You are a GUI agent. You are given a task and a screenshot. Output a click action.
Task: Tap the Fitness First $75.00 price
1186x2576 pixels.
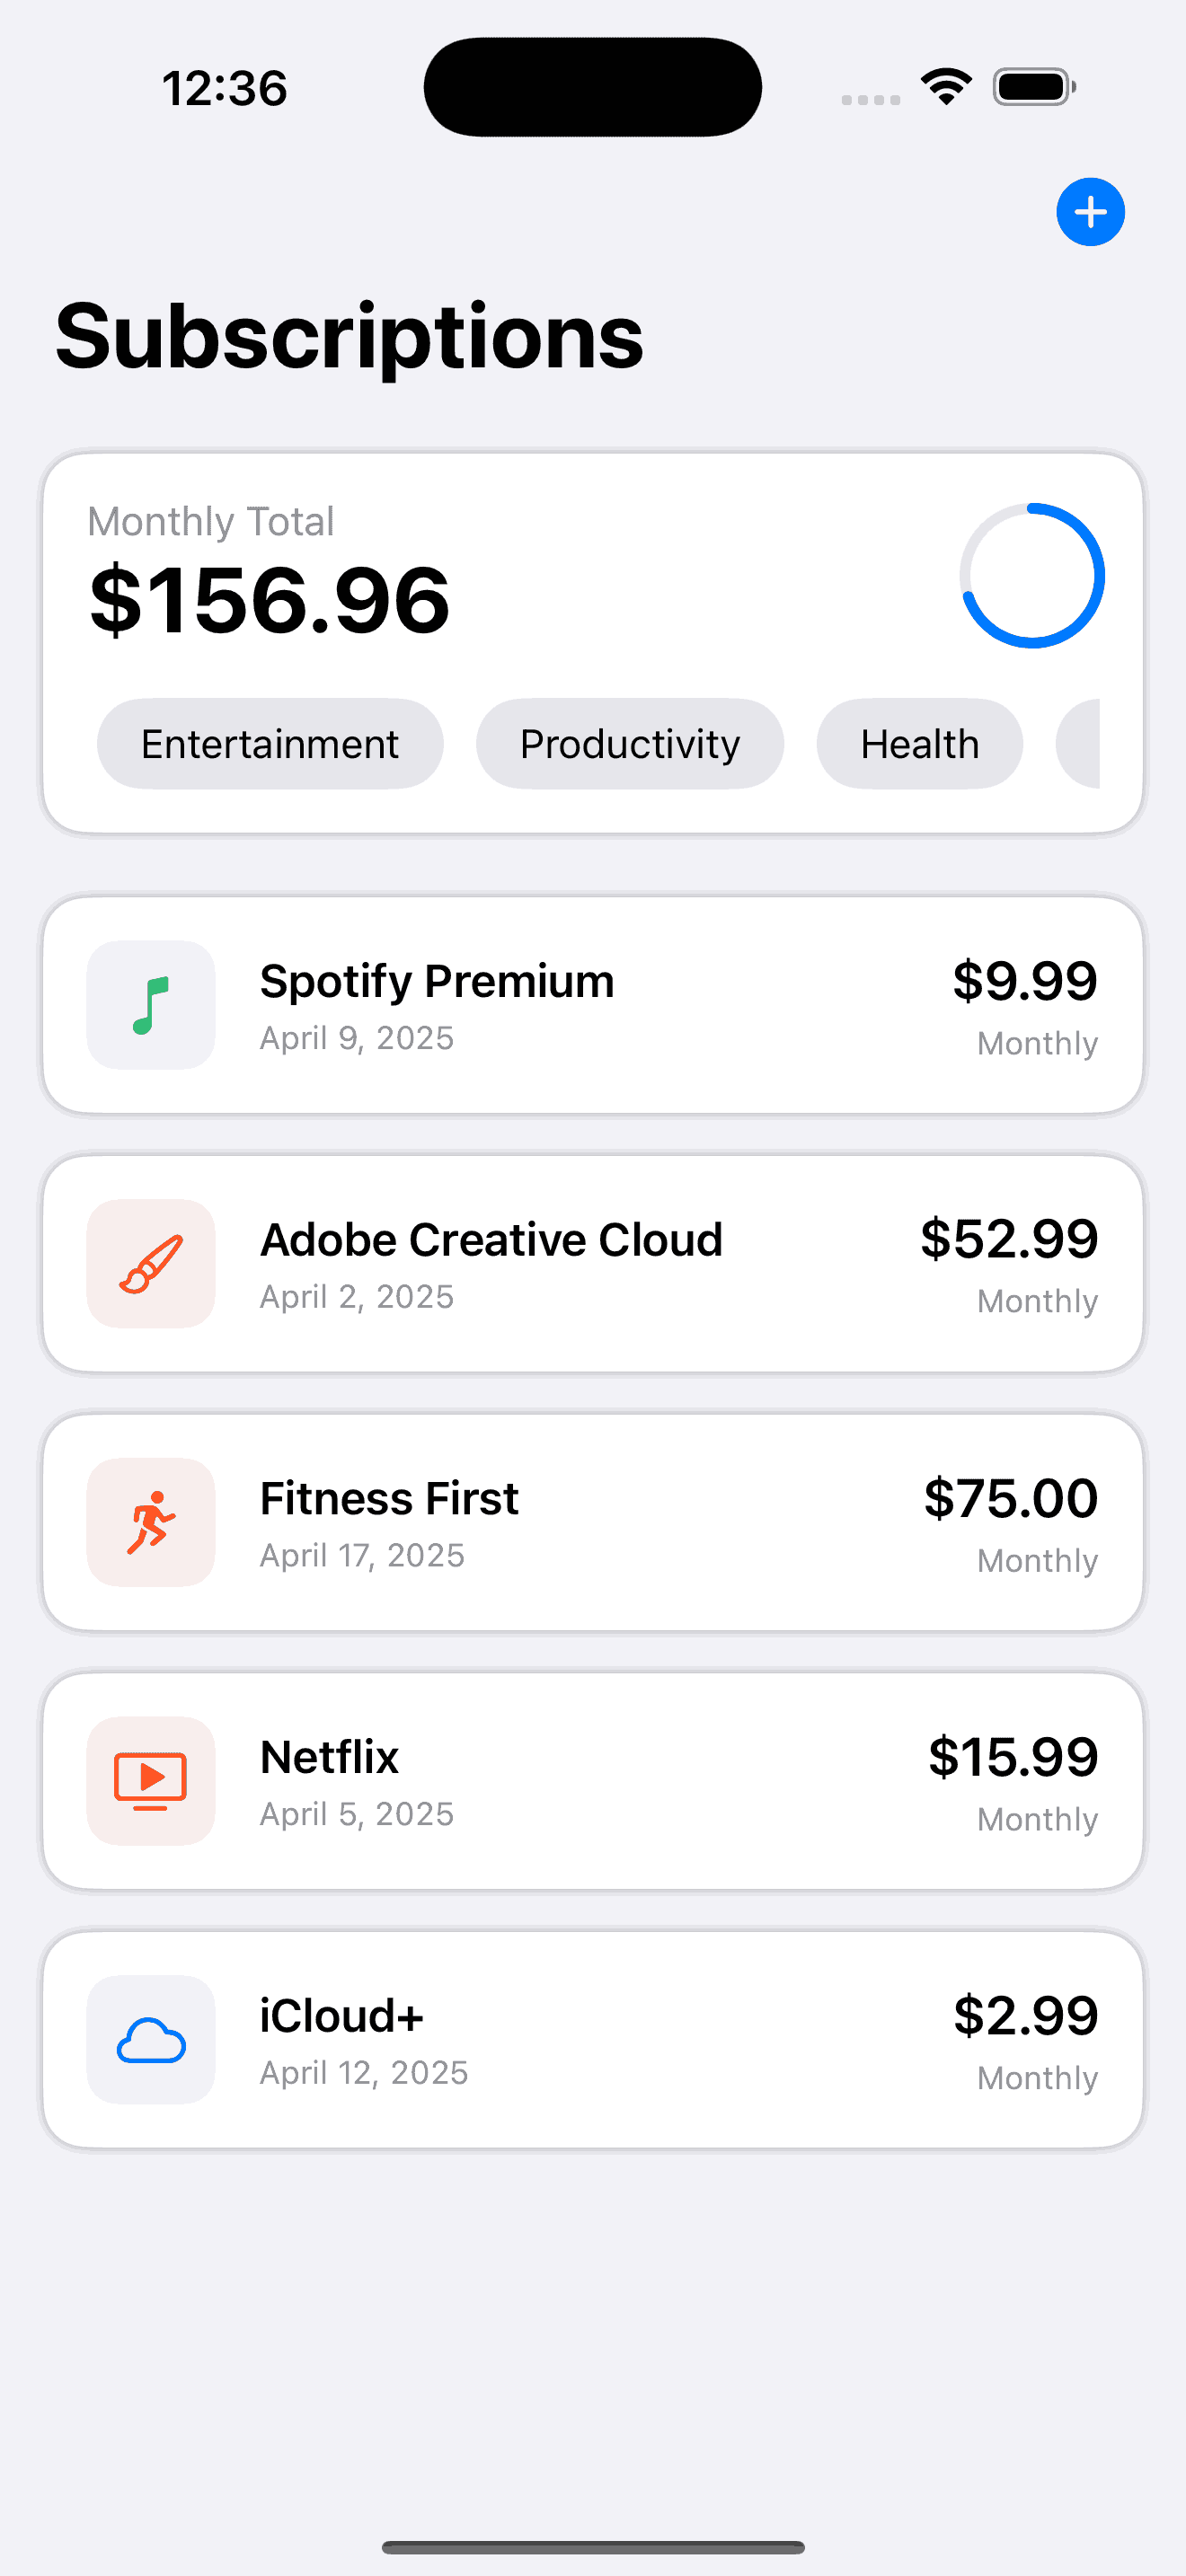click(x=1010, y=1498)
